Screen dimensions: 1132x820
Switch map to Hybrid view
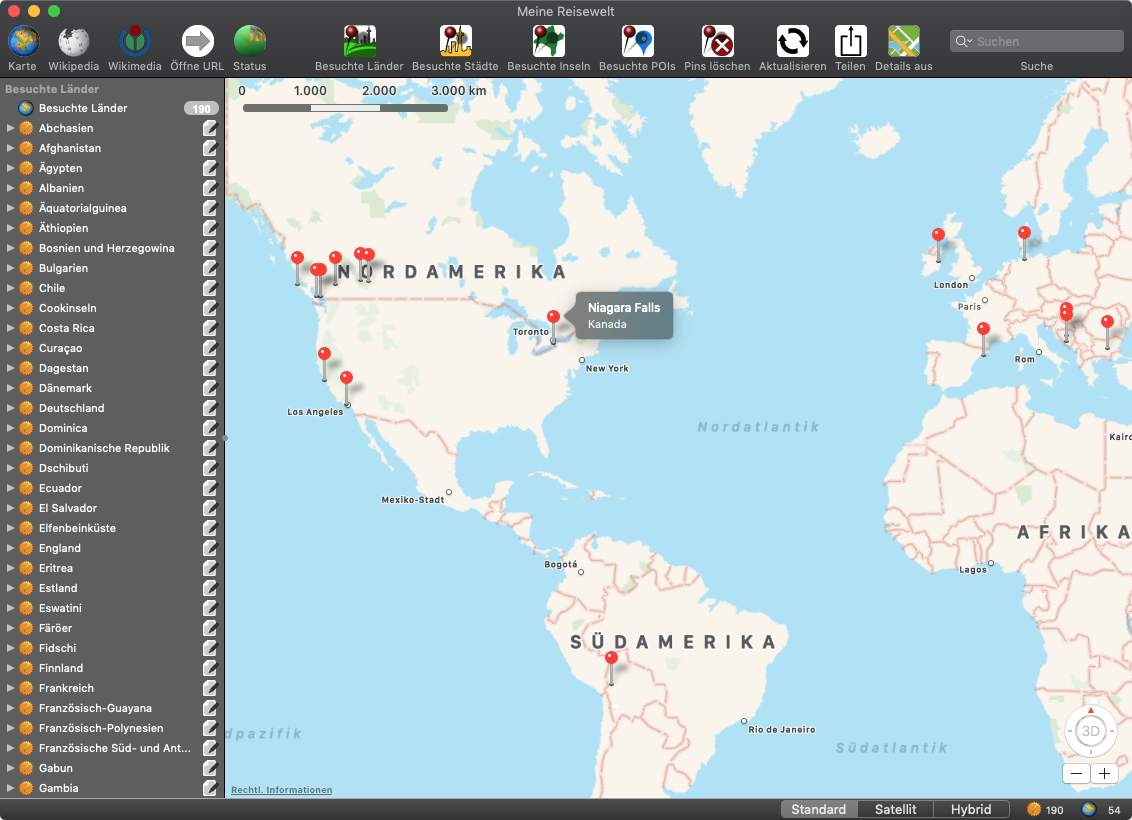pos(971,809)
